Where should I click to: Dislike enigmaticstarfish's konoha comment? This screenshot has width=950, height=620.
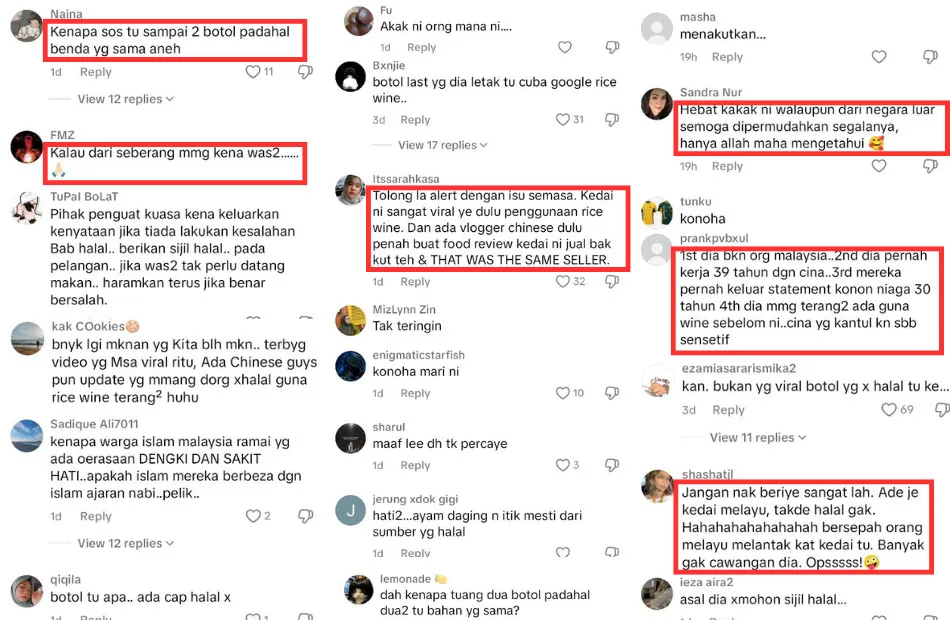(x=613, y=393)
